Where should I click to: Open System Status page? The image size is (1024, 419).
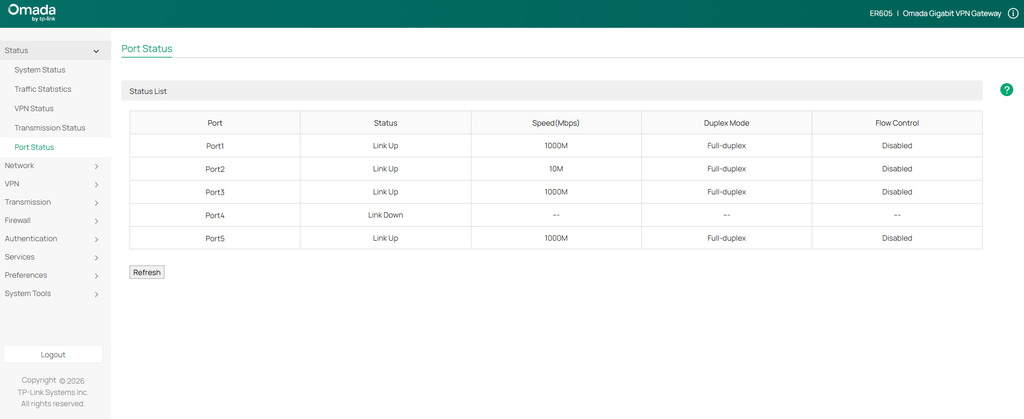pyautogui.click(x=40, y=70)
